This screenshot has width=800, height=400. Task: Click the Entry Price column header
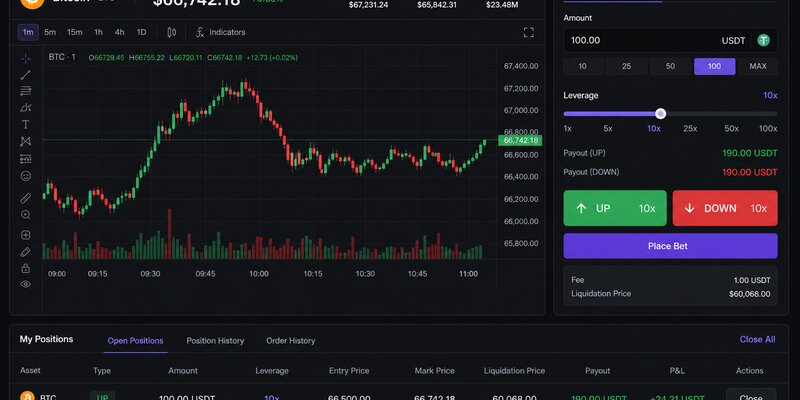pos(349,371)
